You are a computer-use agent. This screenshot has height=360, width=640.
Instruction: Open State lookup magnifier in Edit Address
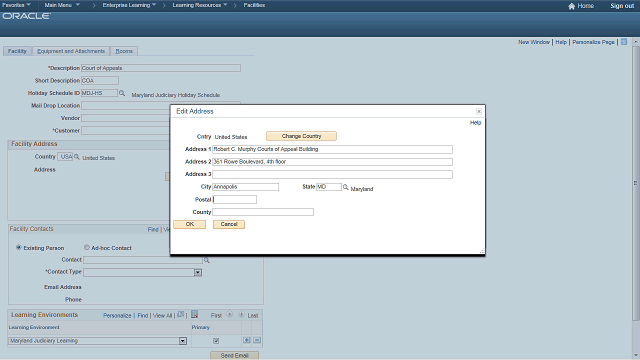tap(346, 187)
